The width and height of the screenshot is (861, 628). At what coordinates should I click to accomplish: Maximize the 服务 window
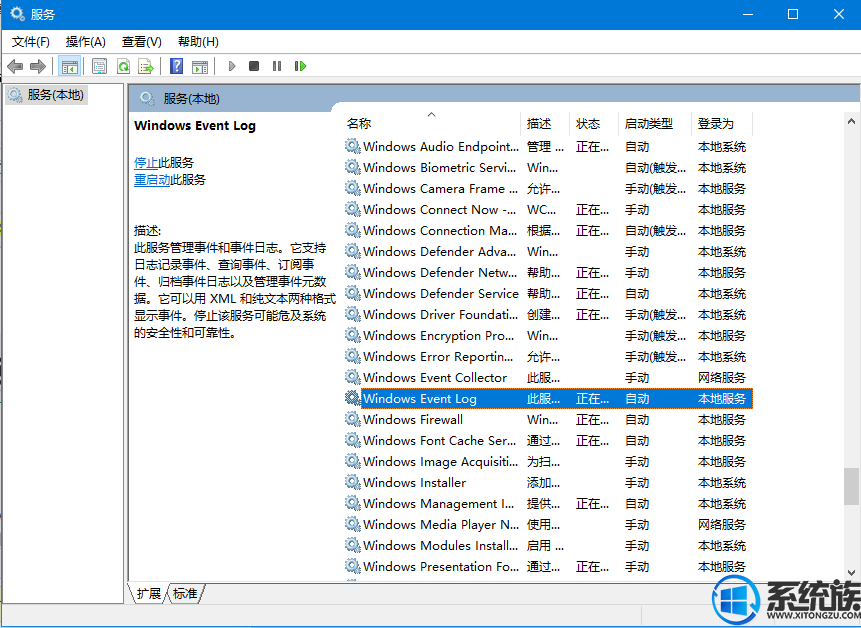[793, 14]
